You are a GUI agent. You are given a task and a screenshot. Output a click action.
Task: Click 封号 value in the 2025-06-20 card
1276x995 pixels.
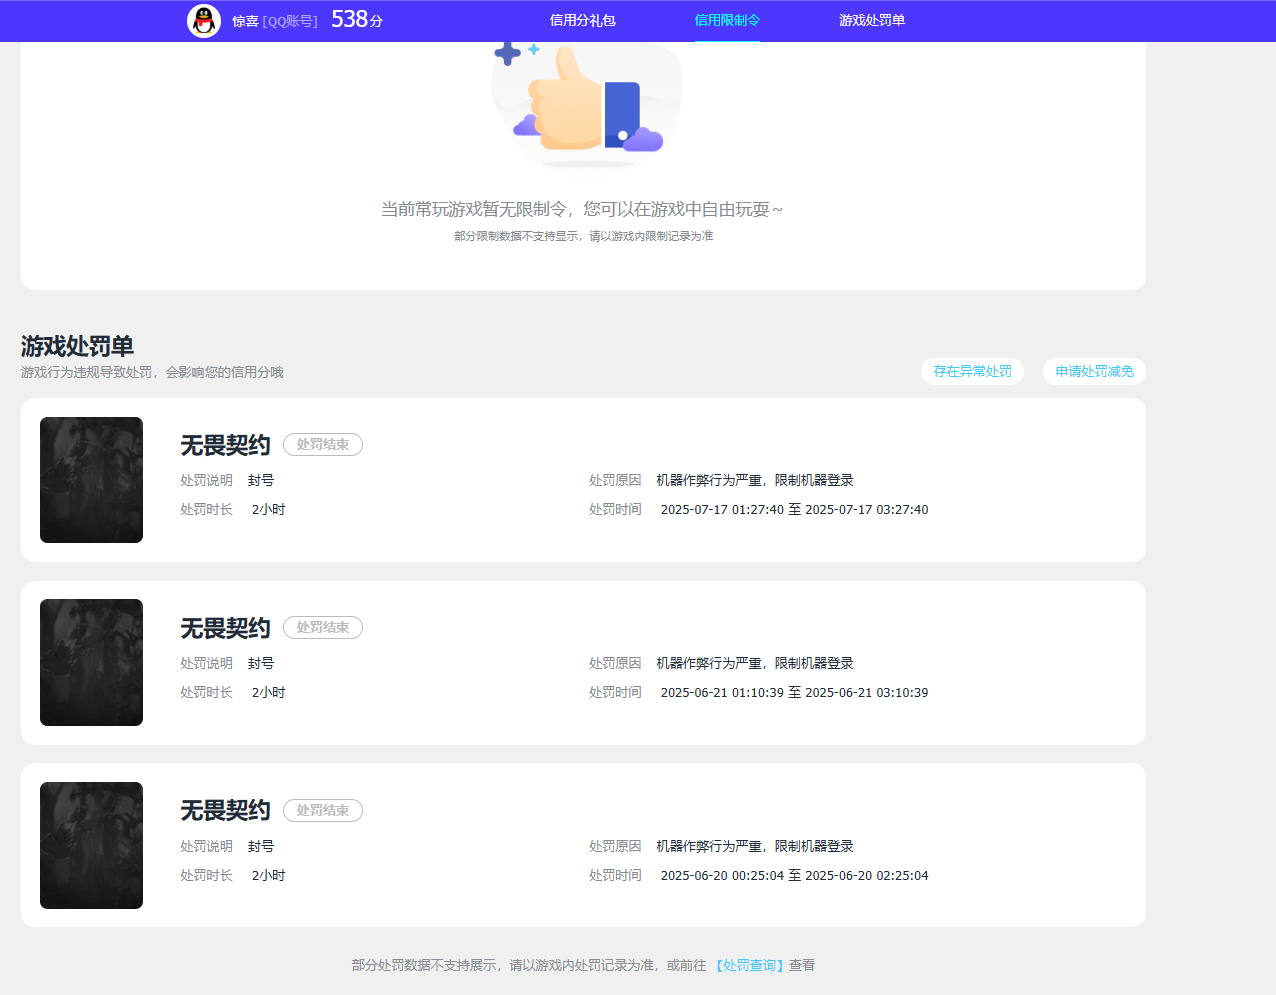[261, 847]
